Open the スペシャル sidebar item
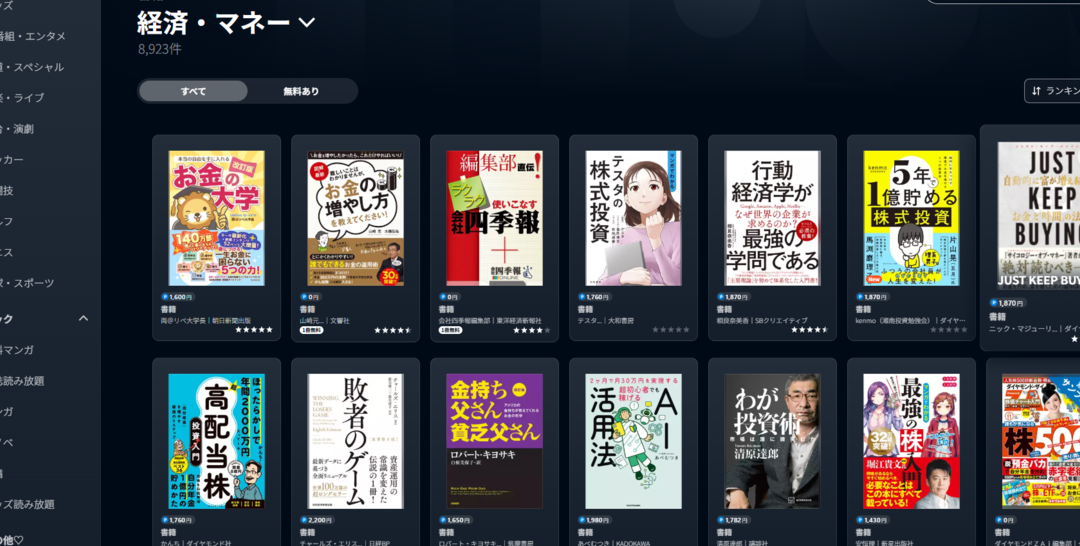The width and height of the screenshot is (1080, 546). (32, 67)
